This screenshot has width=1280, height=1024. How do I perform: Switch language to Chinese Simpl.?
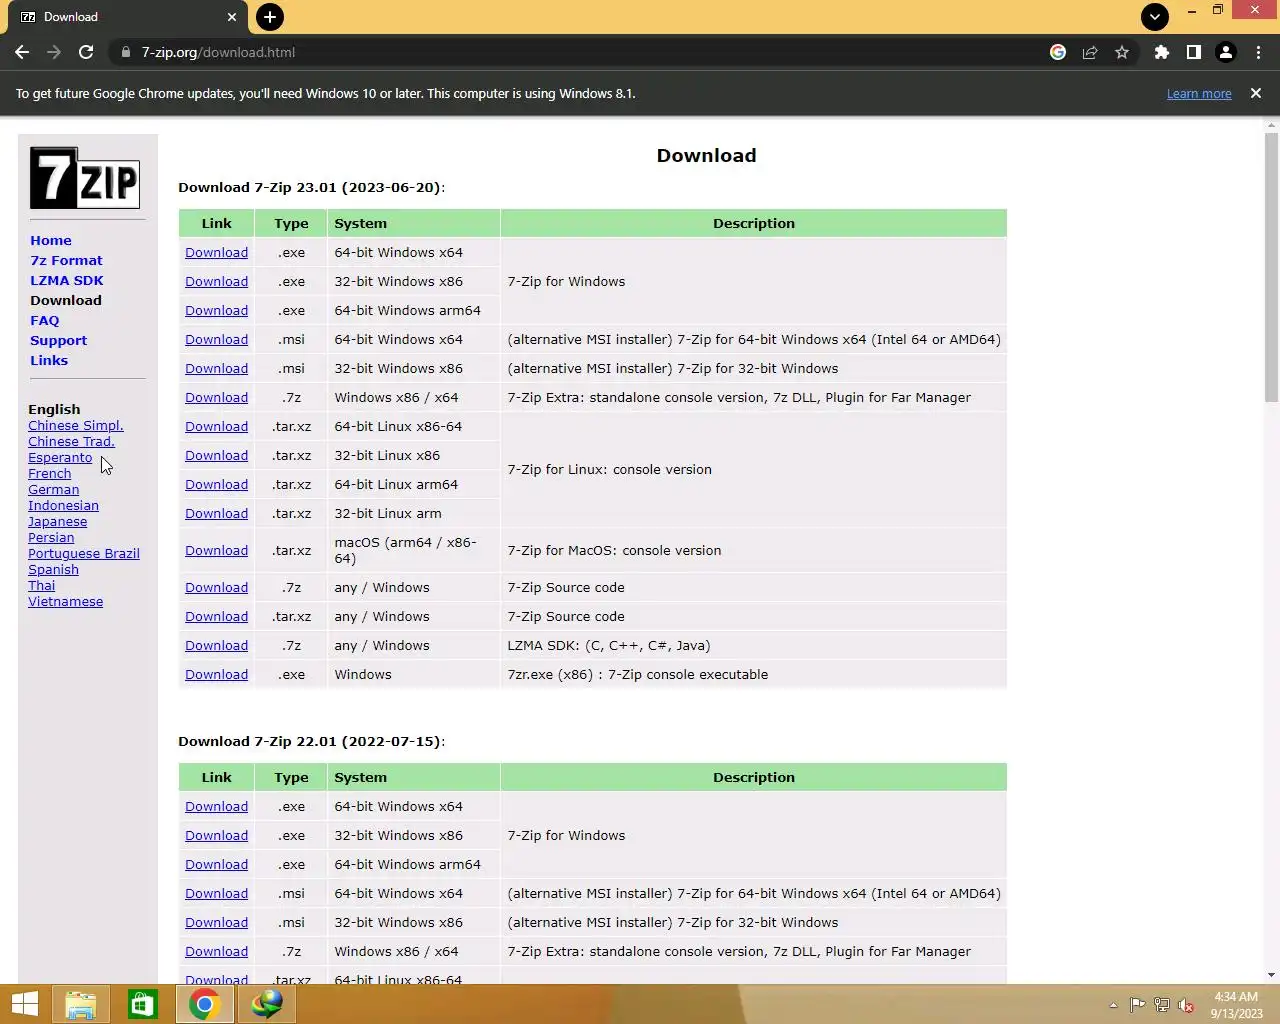[x=76, y=425]
